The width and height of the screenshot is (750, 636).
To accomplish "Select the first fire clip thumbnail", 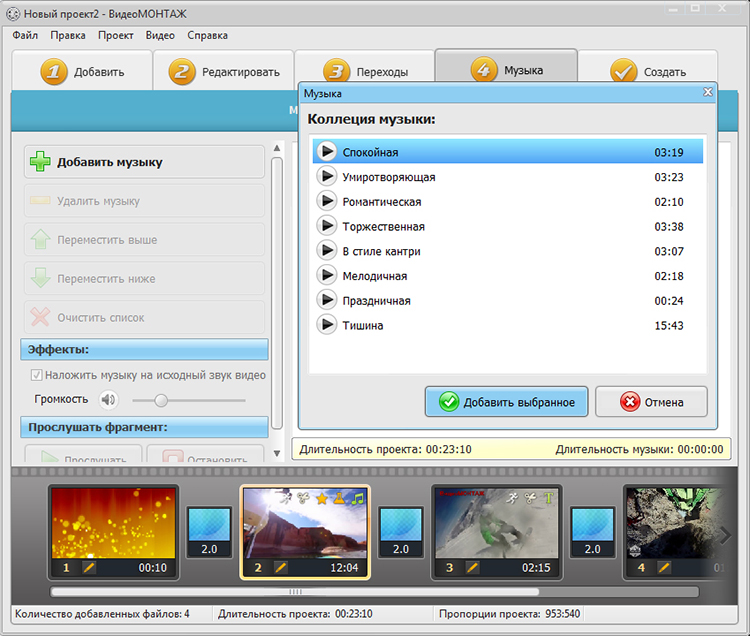I will click(x=113, y=523).
